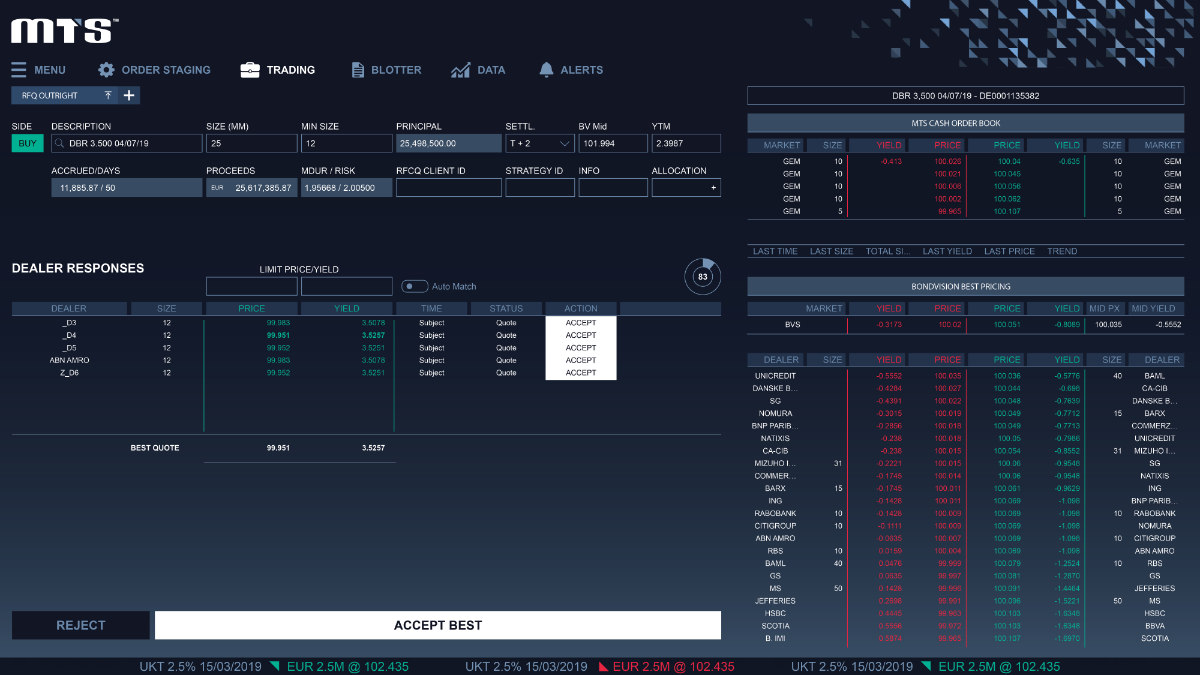Accept the quote from dealer Z_D6
This screenshot has width=1200, height=675.
tap(581, 372)
